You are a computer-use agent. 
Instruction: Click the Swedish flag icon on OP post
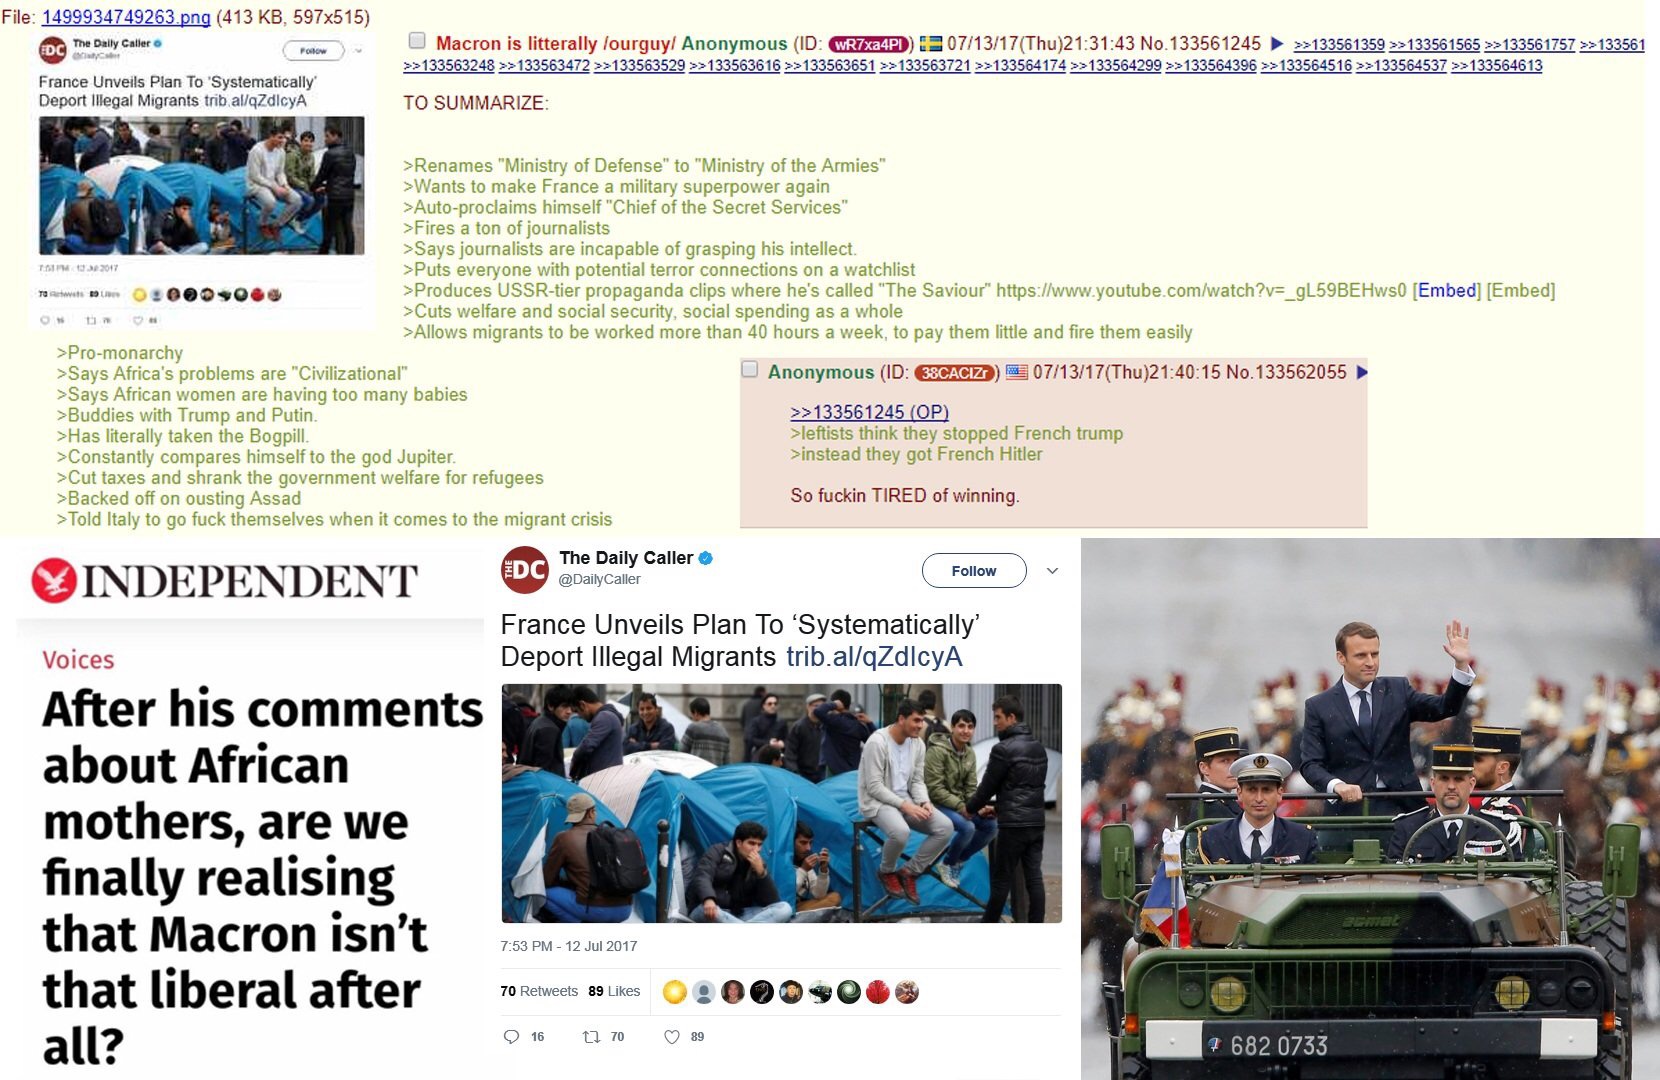[931, 43]
